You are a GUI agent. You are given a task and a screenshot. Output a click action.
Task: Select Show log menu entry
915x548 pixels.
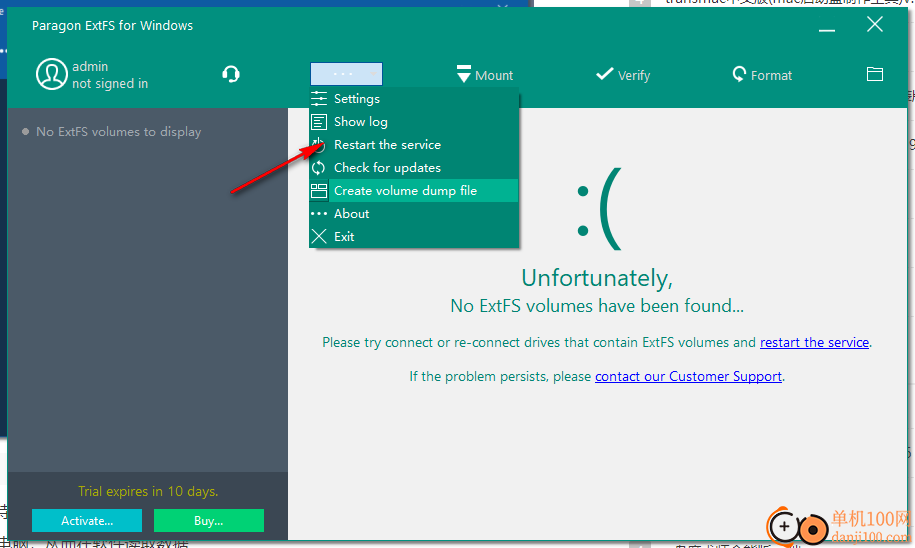(414, 121)
